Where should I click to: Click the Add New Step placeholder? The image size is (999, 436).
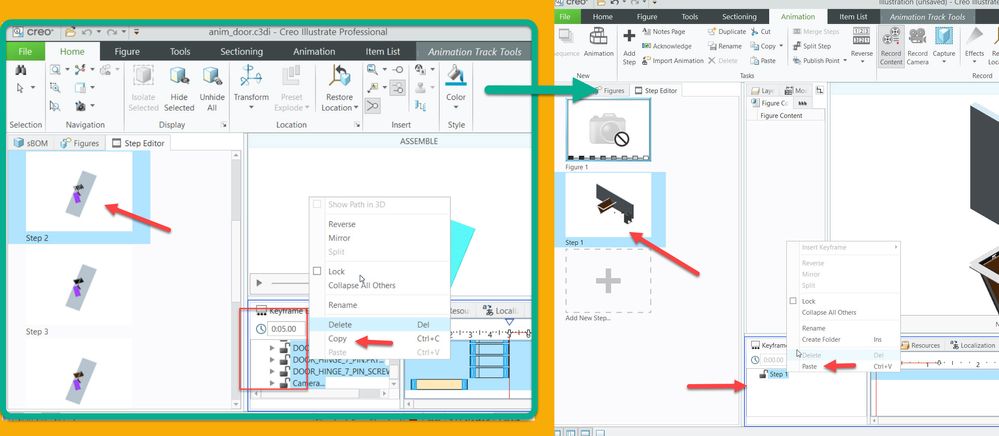(x=608, y=280)
